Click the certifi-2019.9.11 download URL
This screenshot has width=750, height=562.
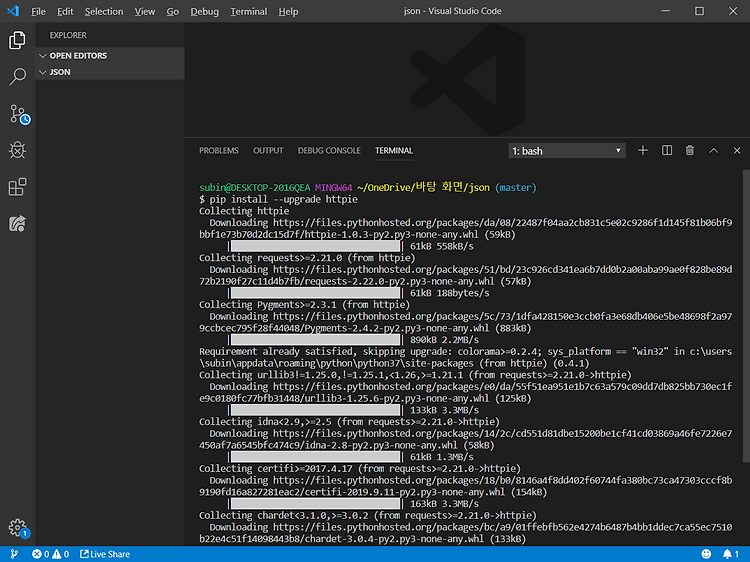pos(465,486)
